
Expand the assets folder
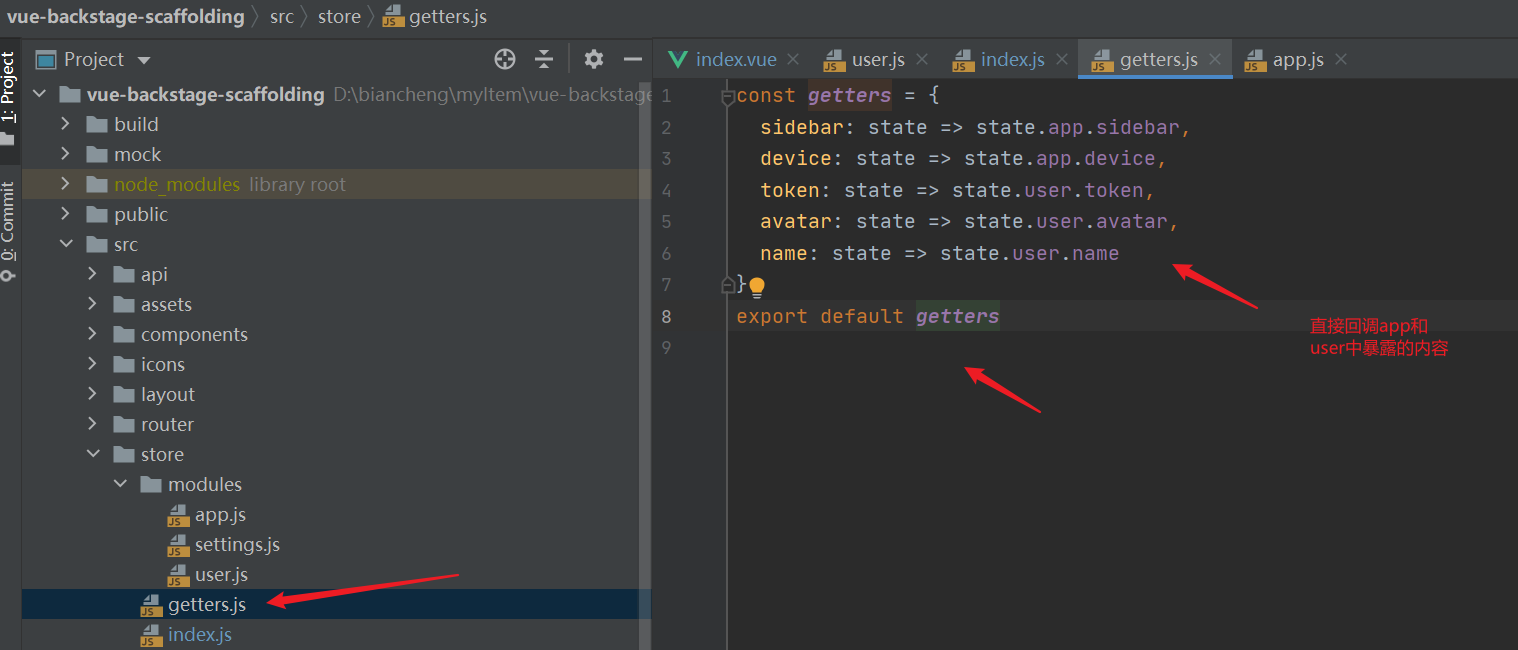click(x=93, y=304)
